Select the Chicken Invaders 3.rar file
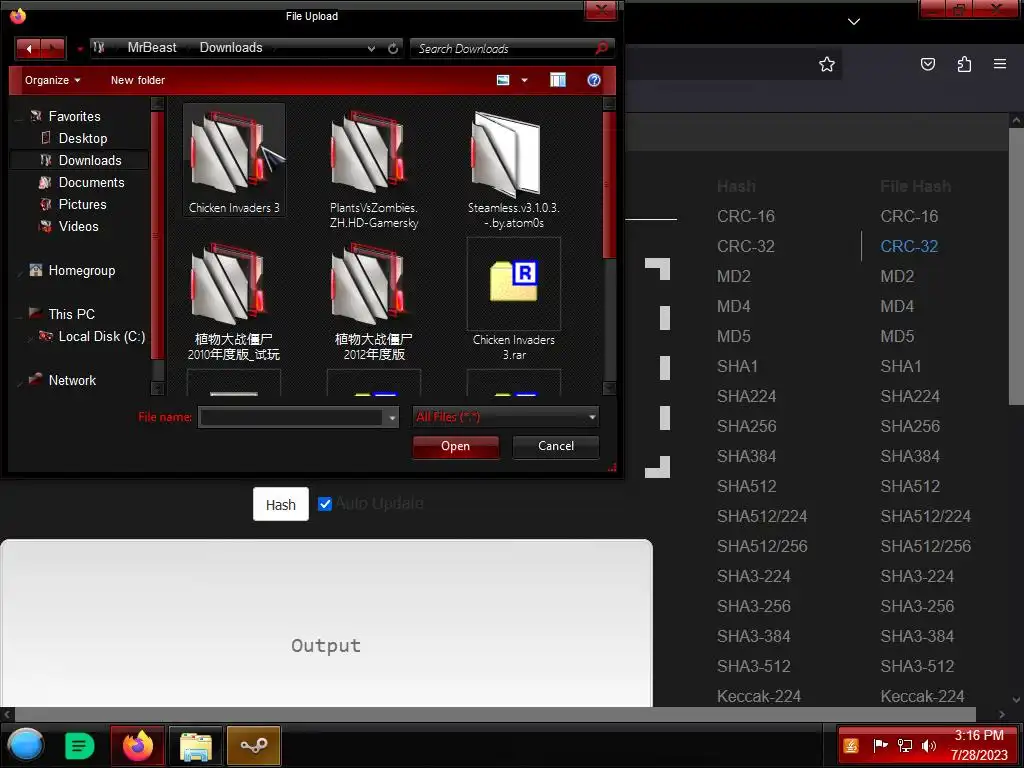Viewport: 1024px width, 768px height. [x=513, y=300]
